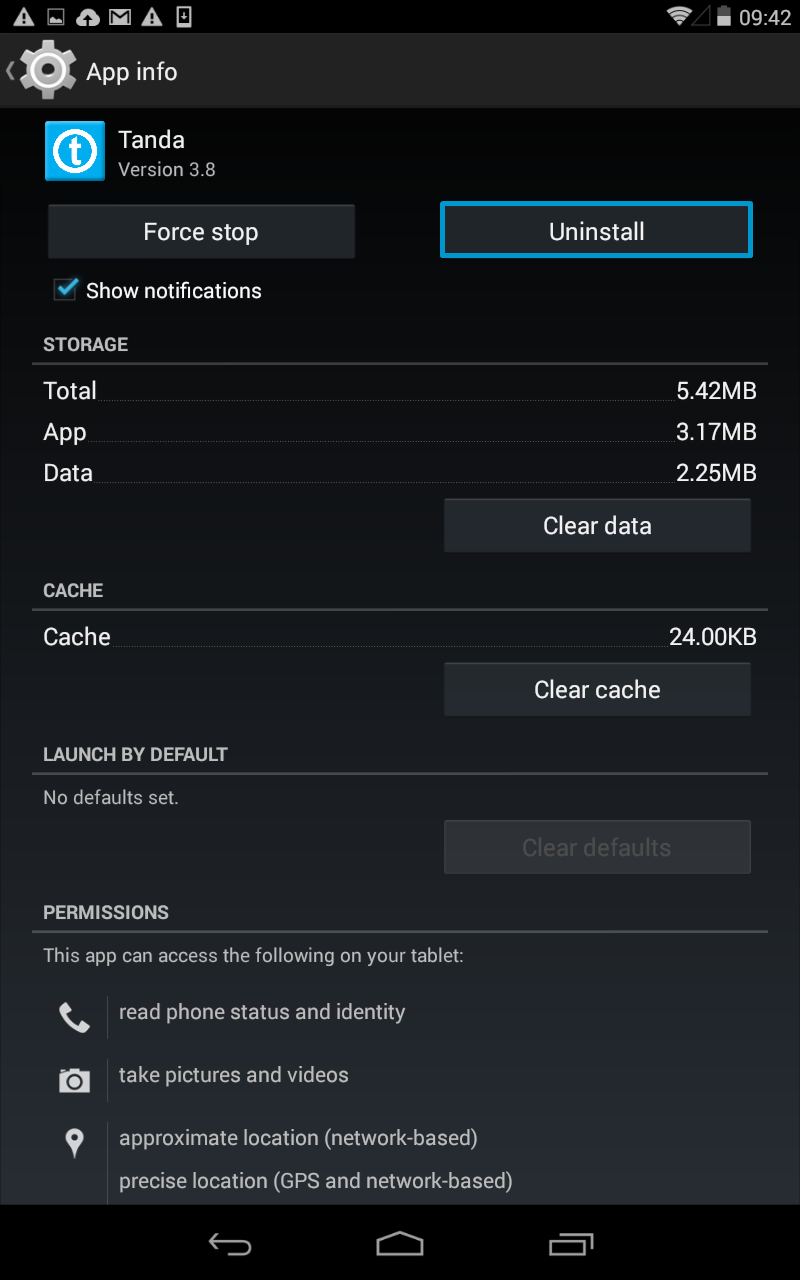
Task: Select 'precise location' permission entry
Action: point(316,1181)
